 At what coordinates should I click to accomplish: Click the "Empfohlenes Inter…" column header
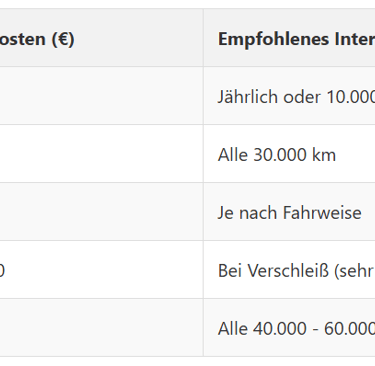click(289, 38)
